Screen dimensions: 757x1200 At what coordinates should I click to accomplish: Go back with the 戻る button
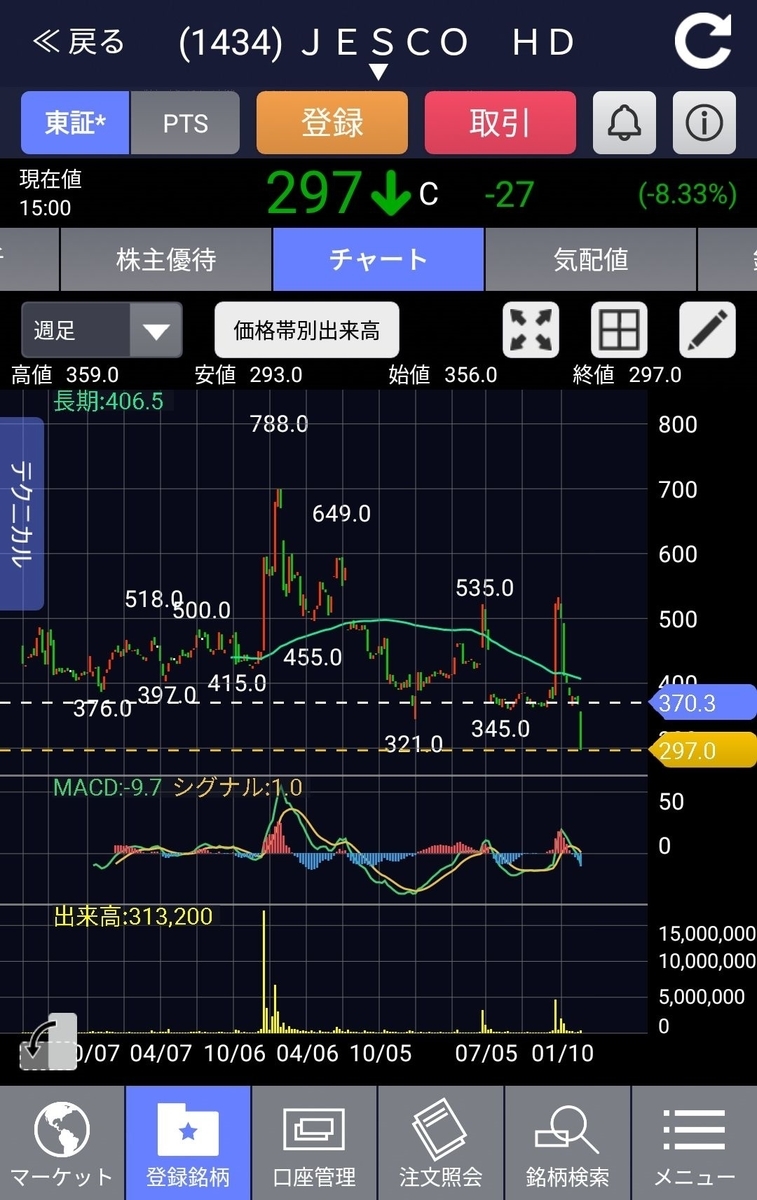pyautogui.click(x=79, y=42)
